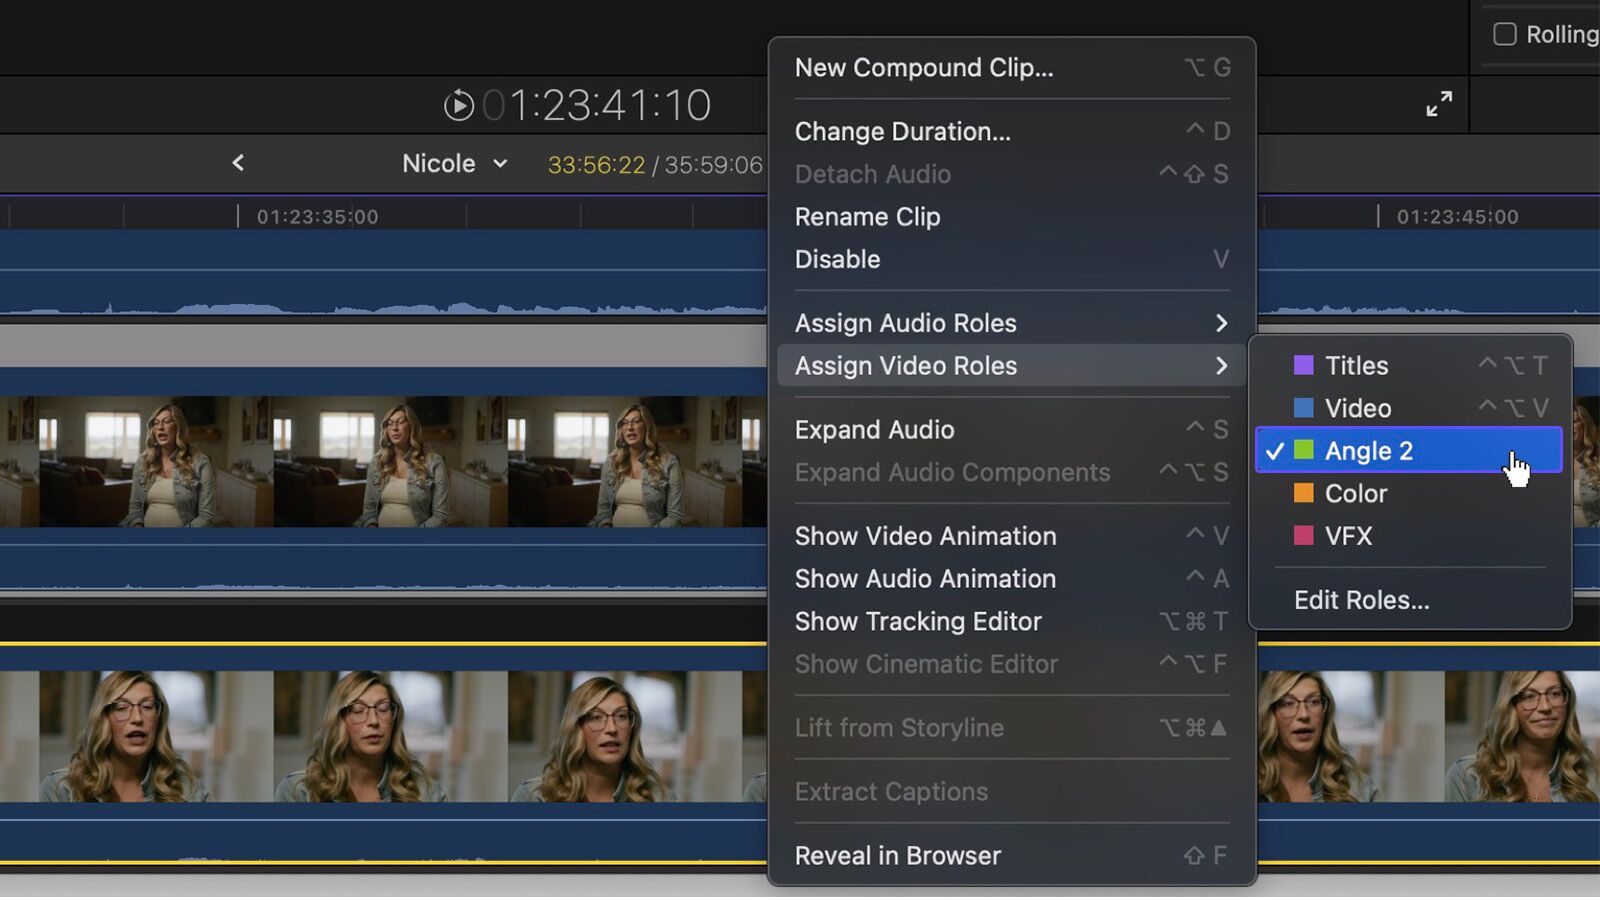Click the orange Color role swatch

pos(1302,493)
